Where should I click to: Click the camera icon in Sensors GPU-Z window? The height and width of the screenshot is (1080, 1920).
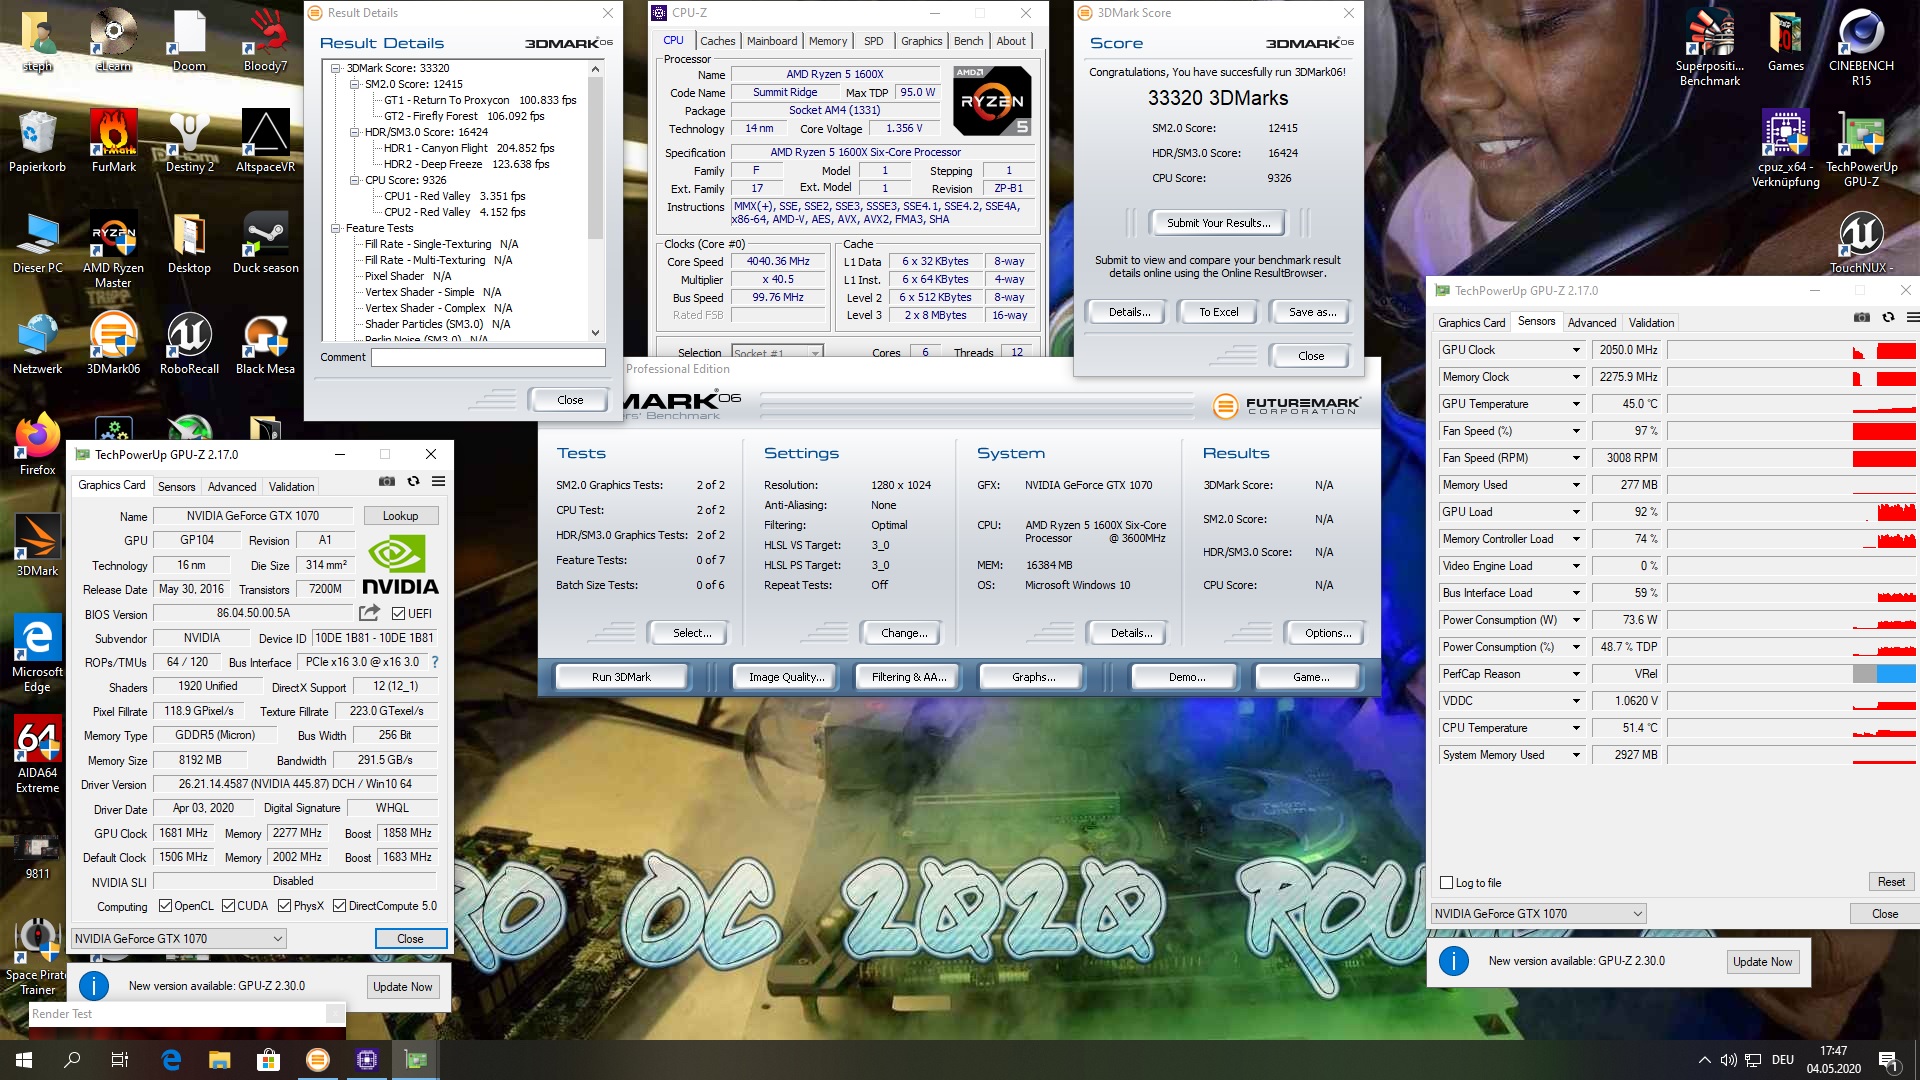click(1862, 318)
